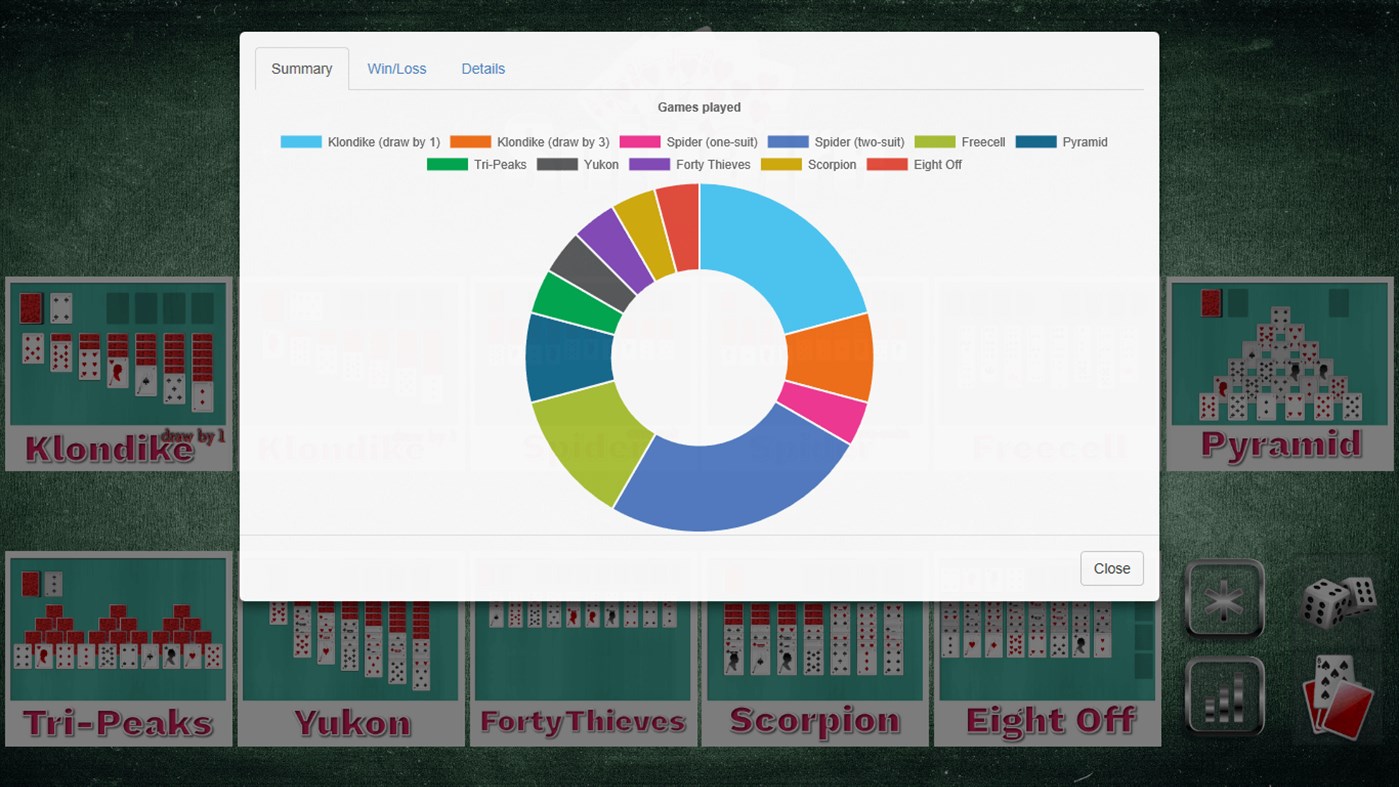This screenshot has width=1399, height=787.
Task: Click the statistics bar chart icon
Action: click(1225, 697)
